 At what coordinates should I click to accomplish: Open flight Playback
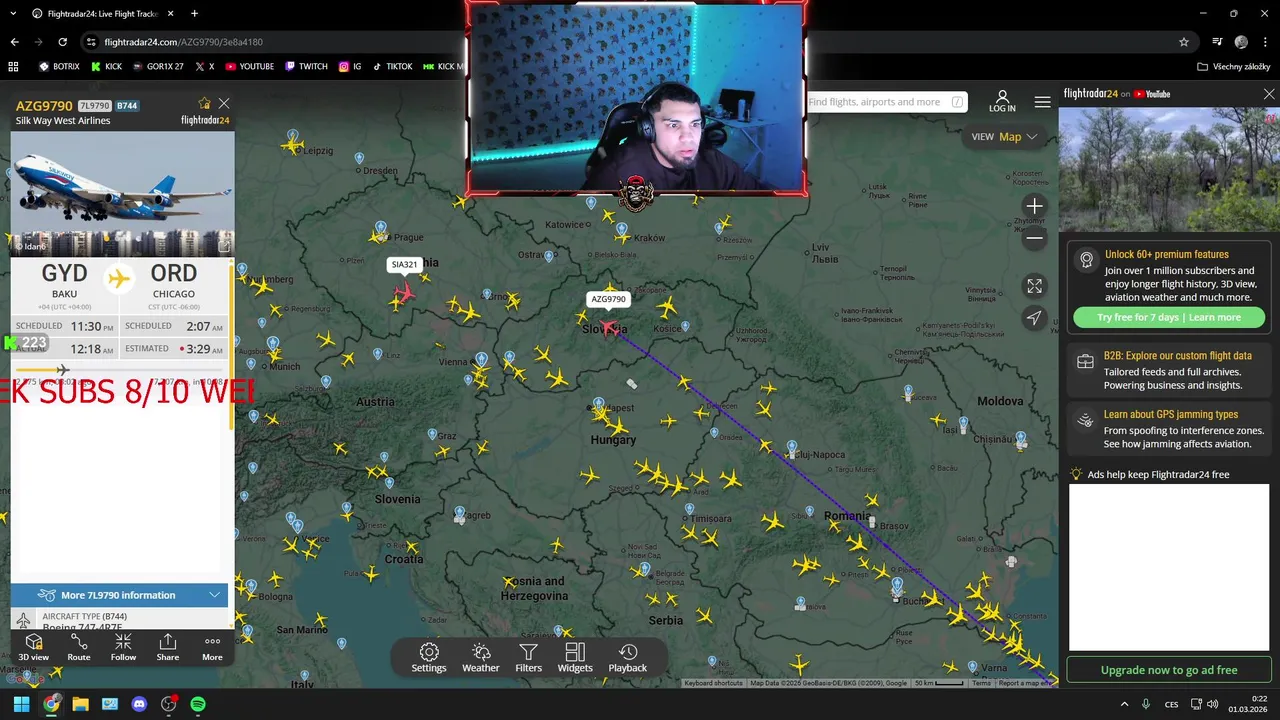tap(628, 658)
